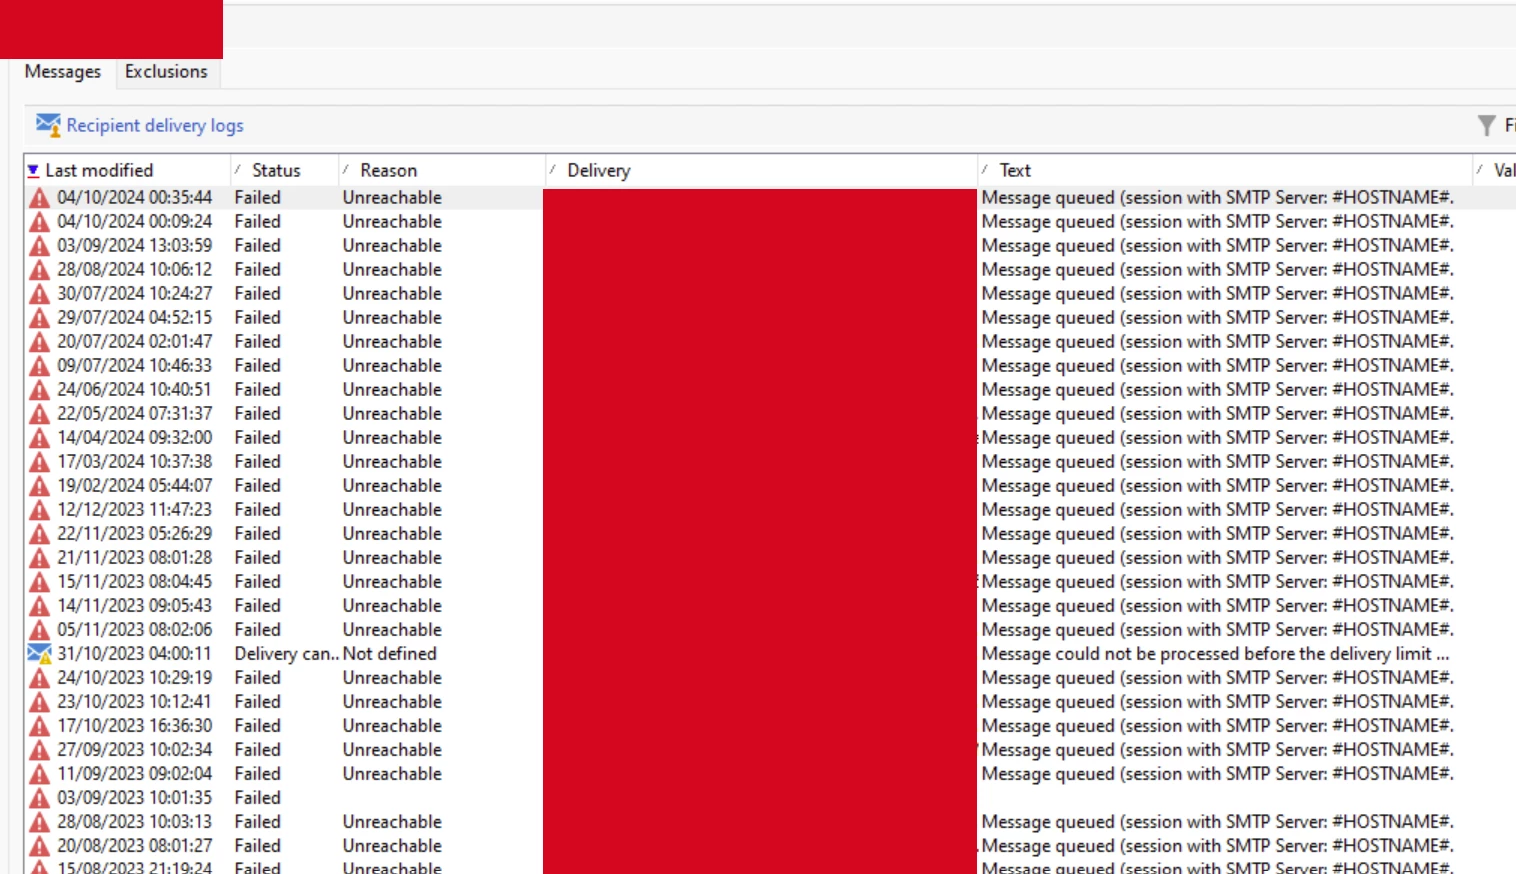Click Failed status in 24/06/2024 row
The image size is (1516, 874).
click(257, 390)
